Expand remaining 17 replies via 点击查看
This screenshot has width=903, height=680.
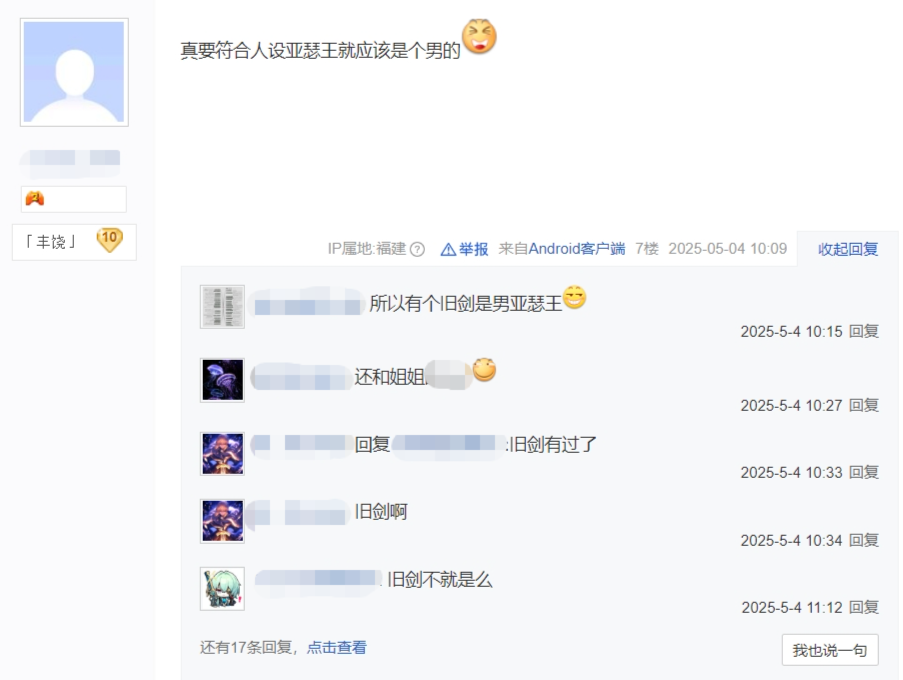[x=336, y=648]
